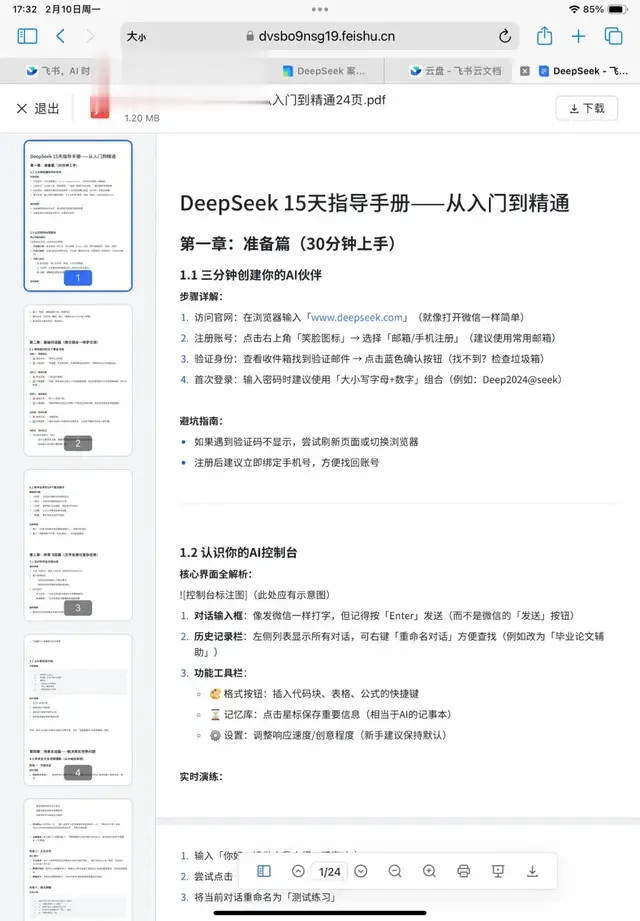The width and height of the screenshot is (640, 921).
Task: Switch to the 飞书, AI 时 tab
Action: click(x=58, y=70)
